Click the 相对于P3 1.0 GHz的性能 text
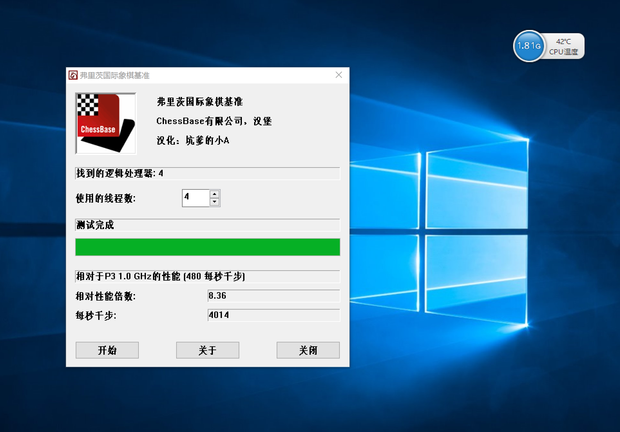Screen dimensions: 620x432 point(161,276)
